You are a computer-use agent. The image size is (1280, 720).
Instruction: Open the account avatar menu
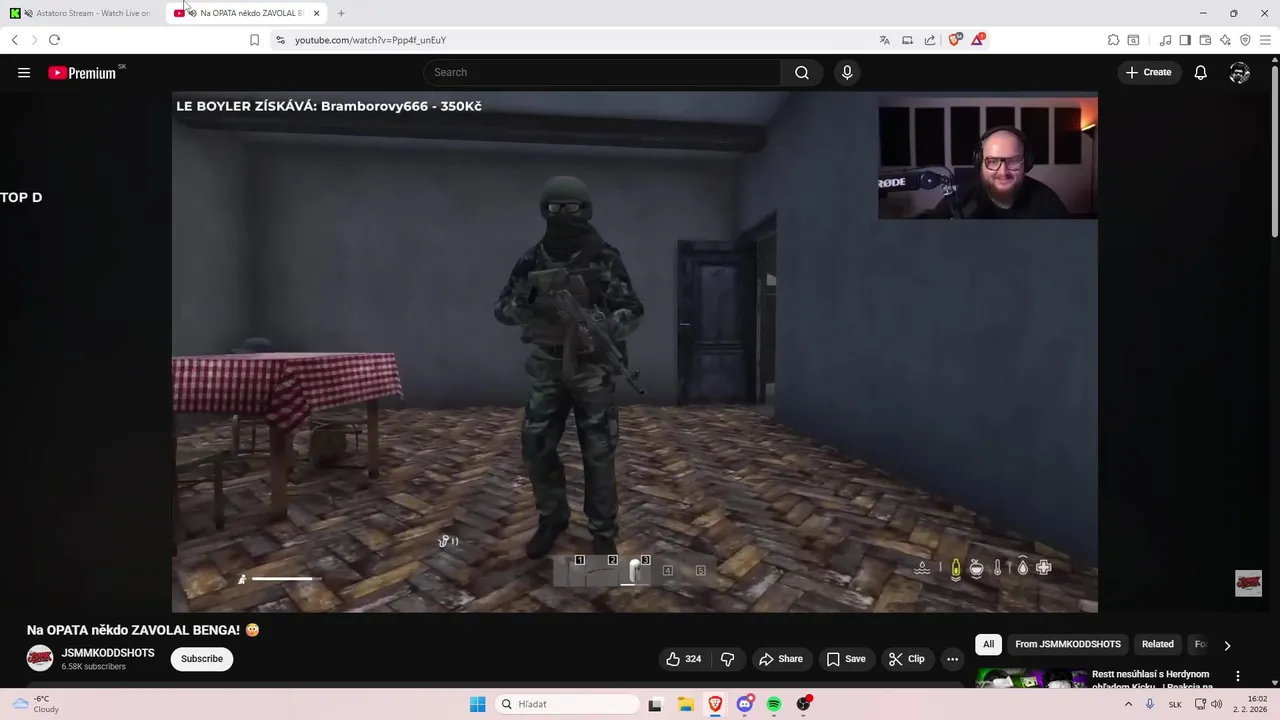click(1240, 72)
